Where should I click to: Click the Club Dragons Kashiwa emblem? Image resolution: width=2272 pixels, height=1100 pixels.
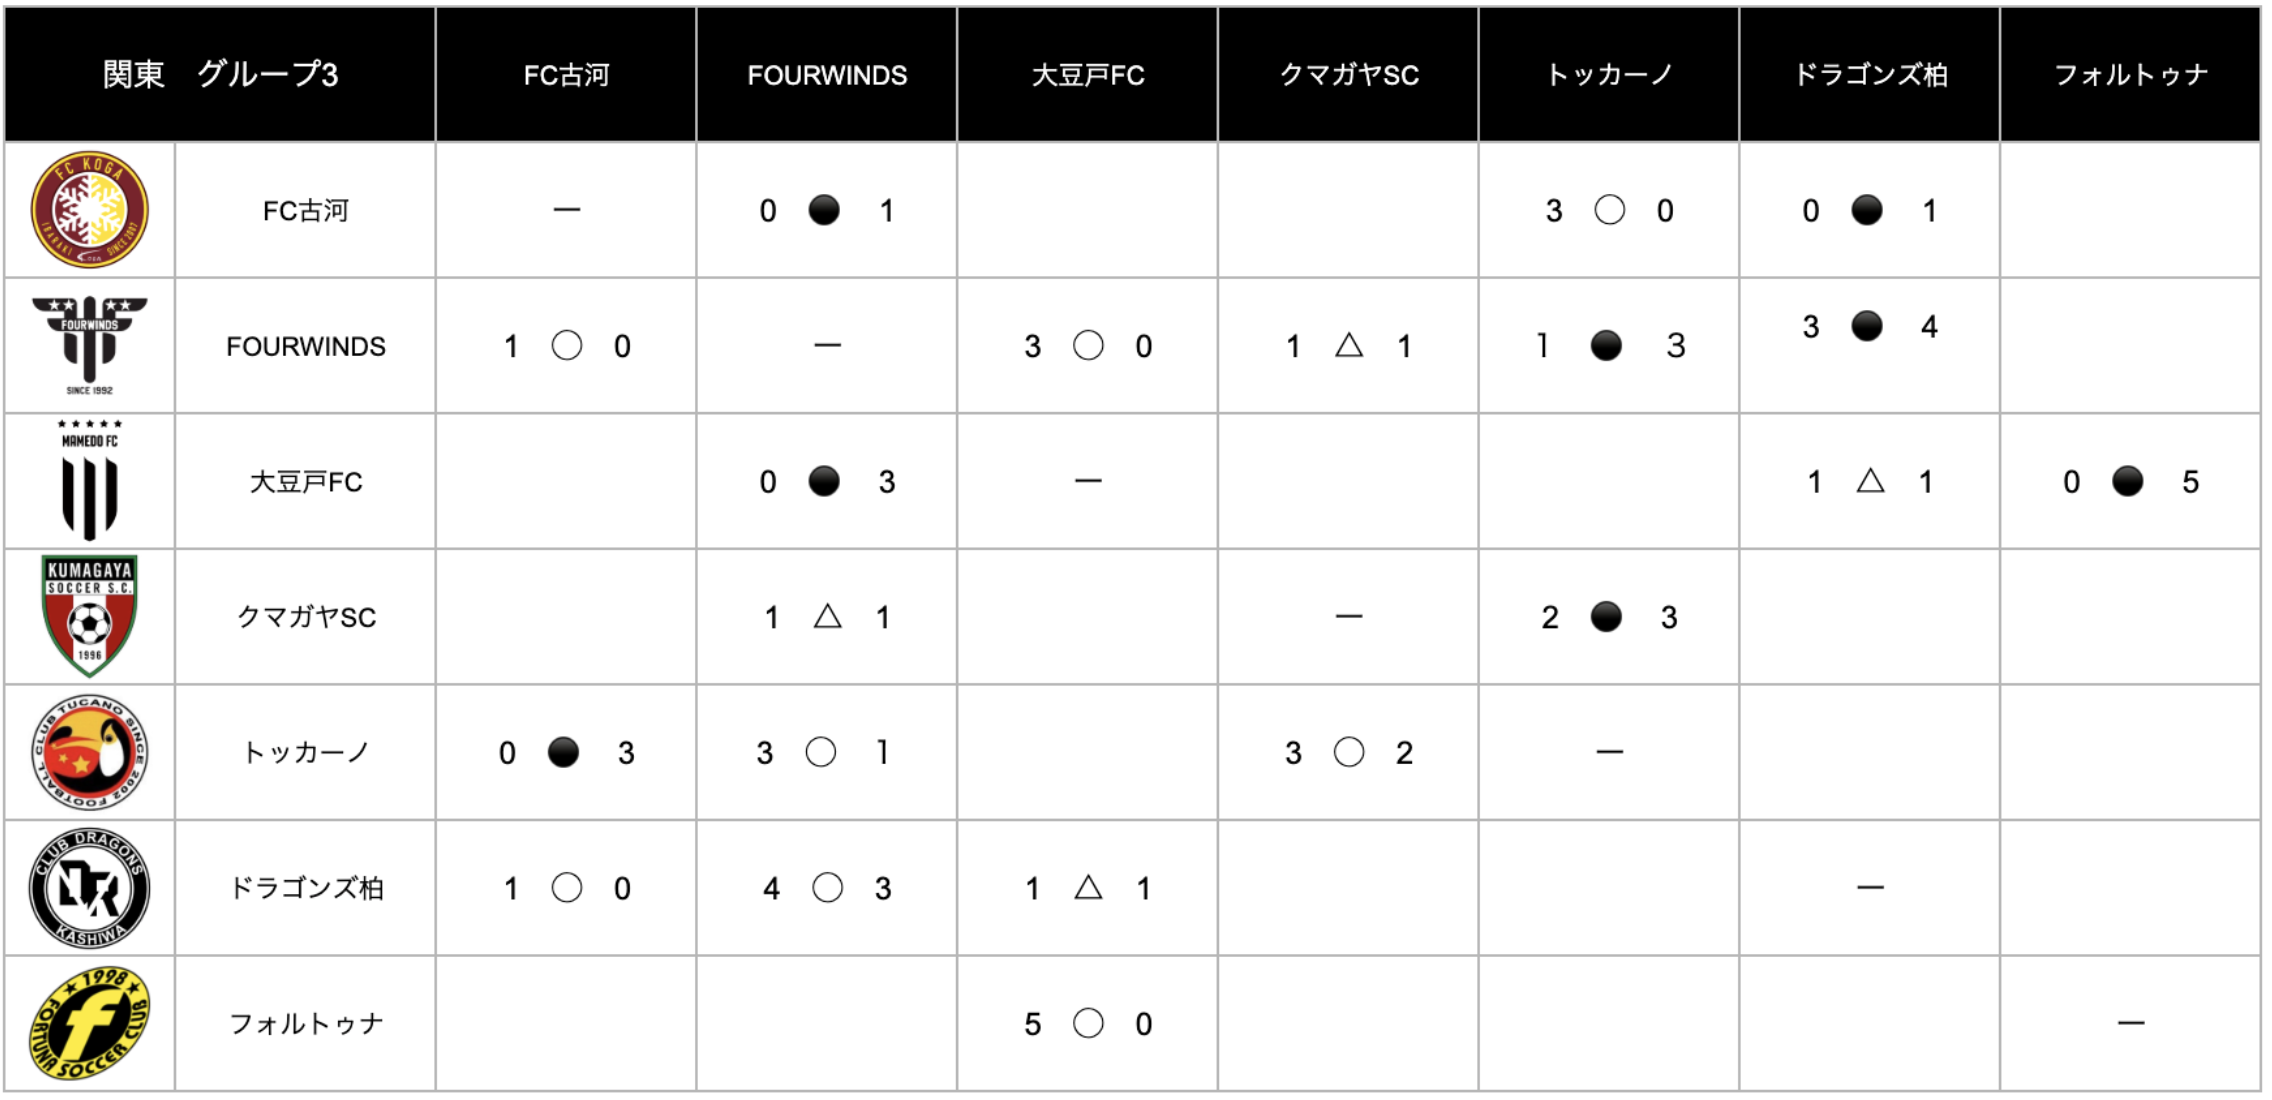(90, 888)
